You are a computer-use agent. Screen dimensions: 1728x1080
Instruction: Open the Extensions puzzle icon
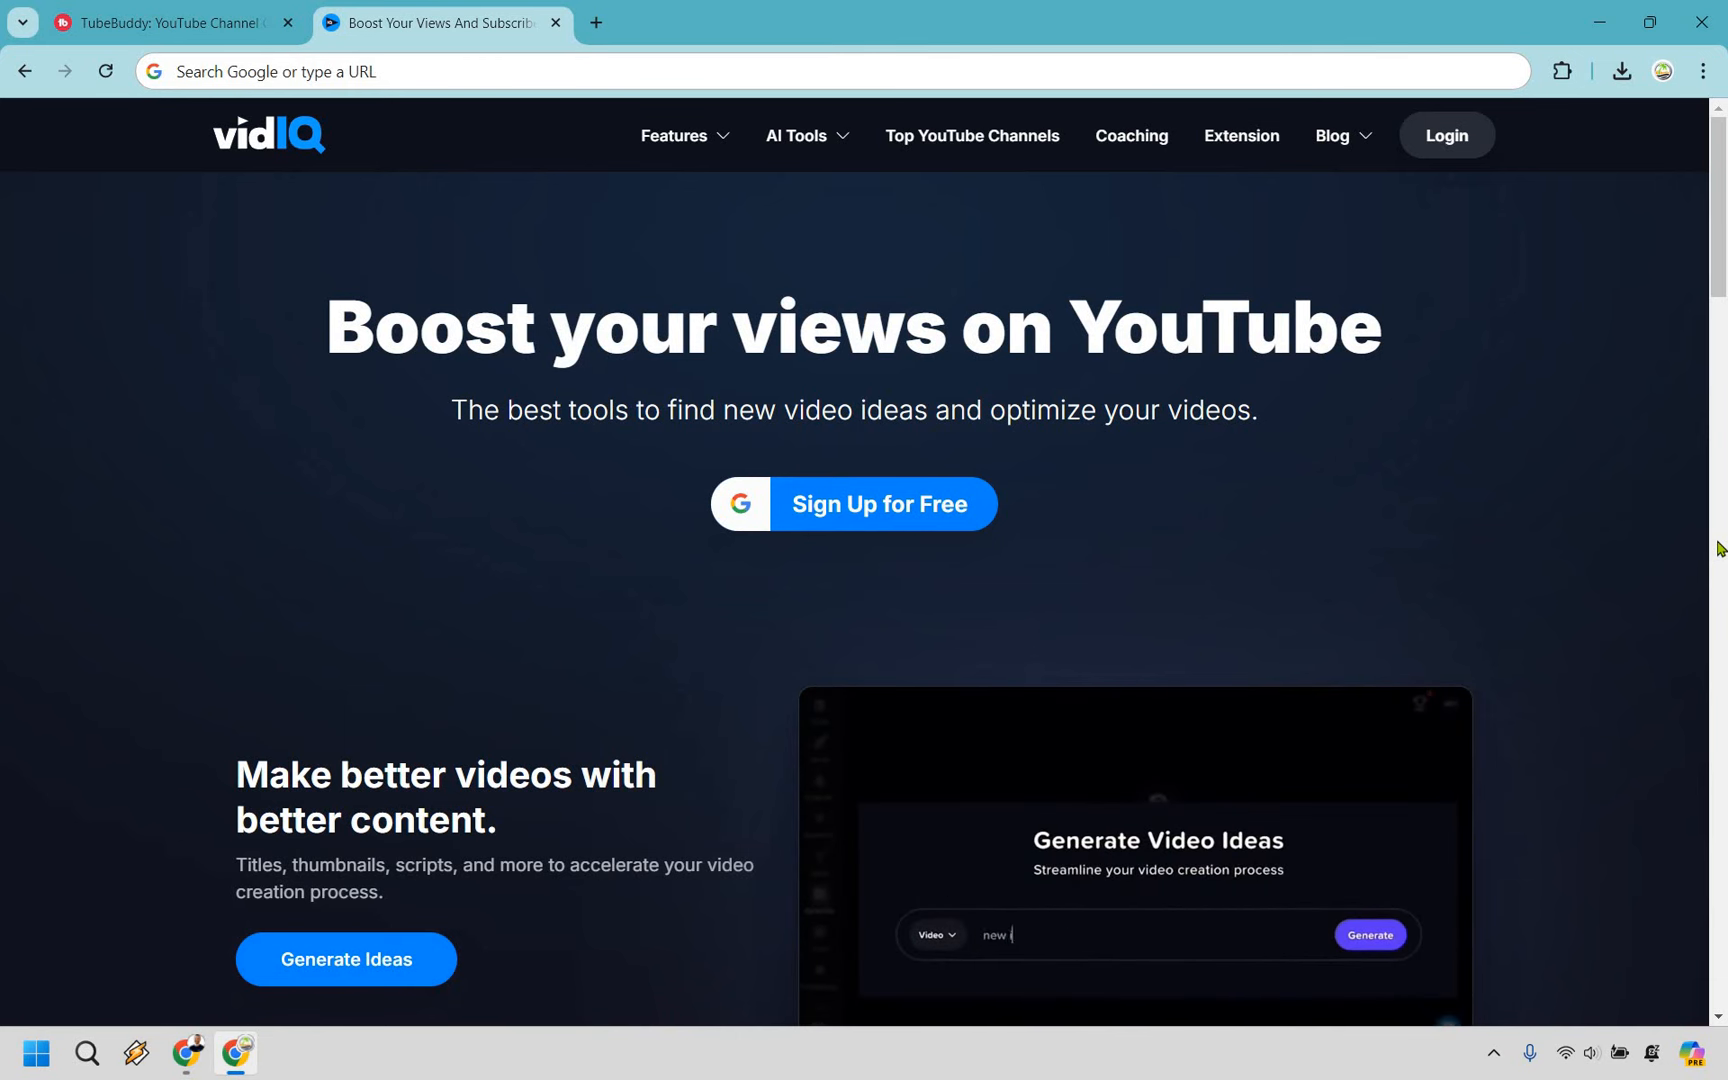[1562, 71]
